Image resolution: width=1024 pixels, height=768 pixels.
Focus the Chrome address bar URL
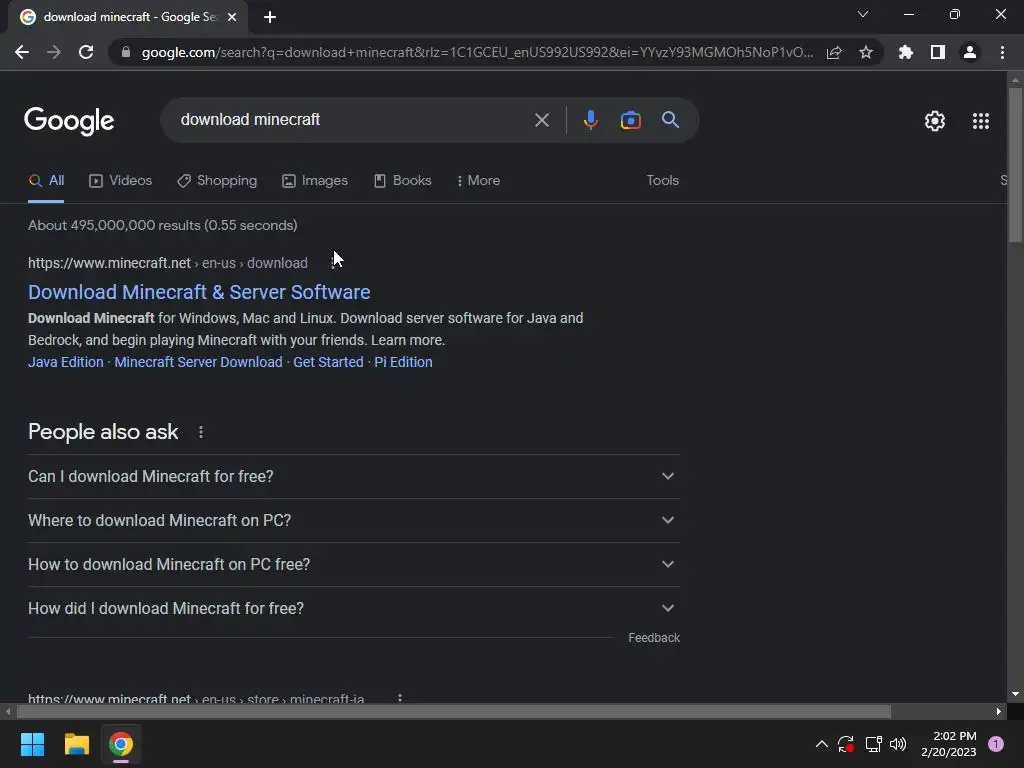[477, 52]
